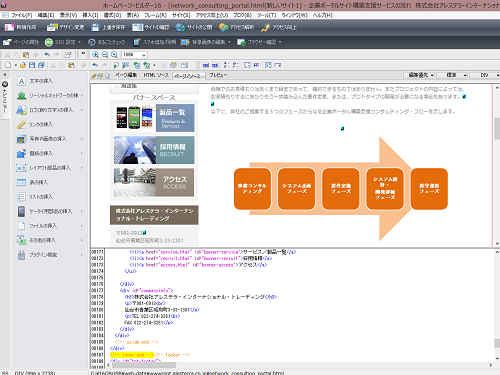The image size is (500, 375).
Task: Click the undo arrow in upper toolbar
Action: click(x=47, y=55)
